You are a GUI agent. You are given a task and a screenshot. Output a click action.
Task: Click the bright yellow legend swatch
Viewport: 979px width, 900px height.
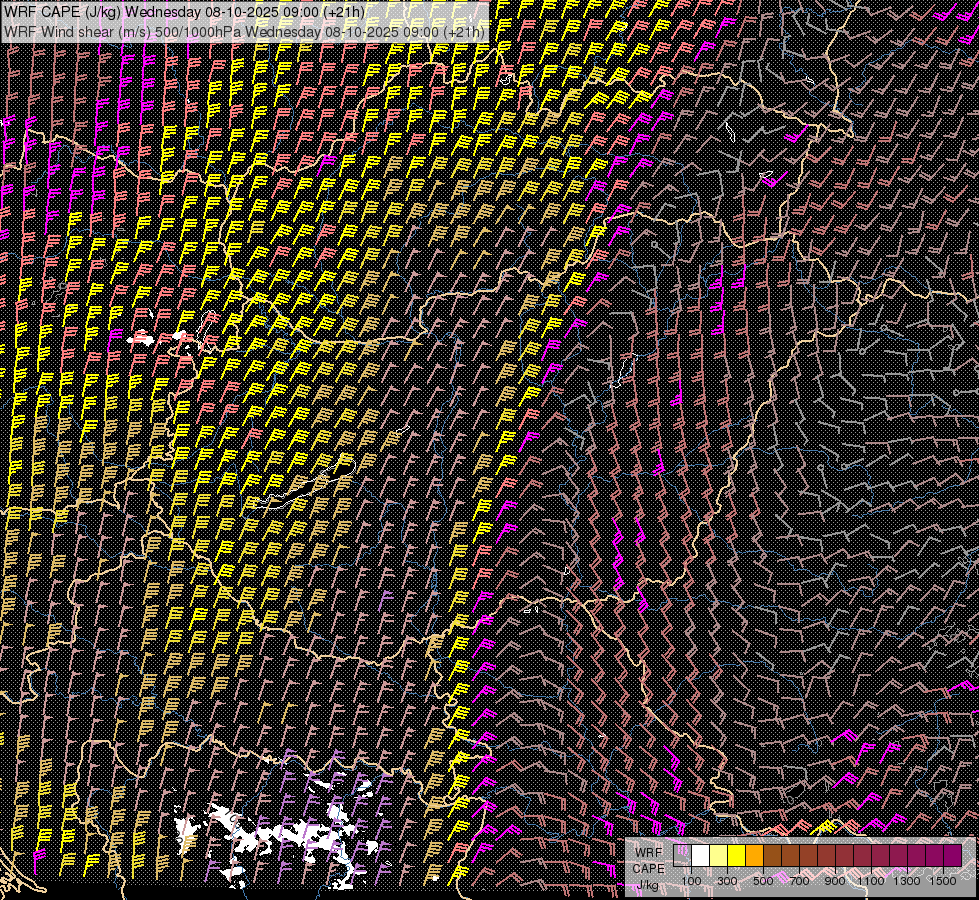click(x=736, y=855)
